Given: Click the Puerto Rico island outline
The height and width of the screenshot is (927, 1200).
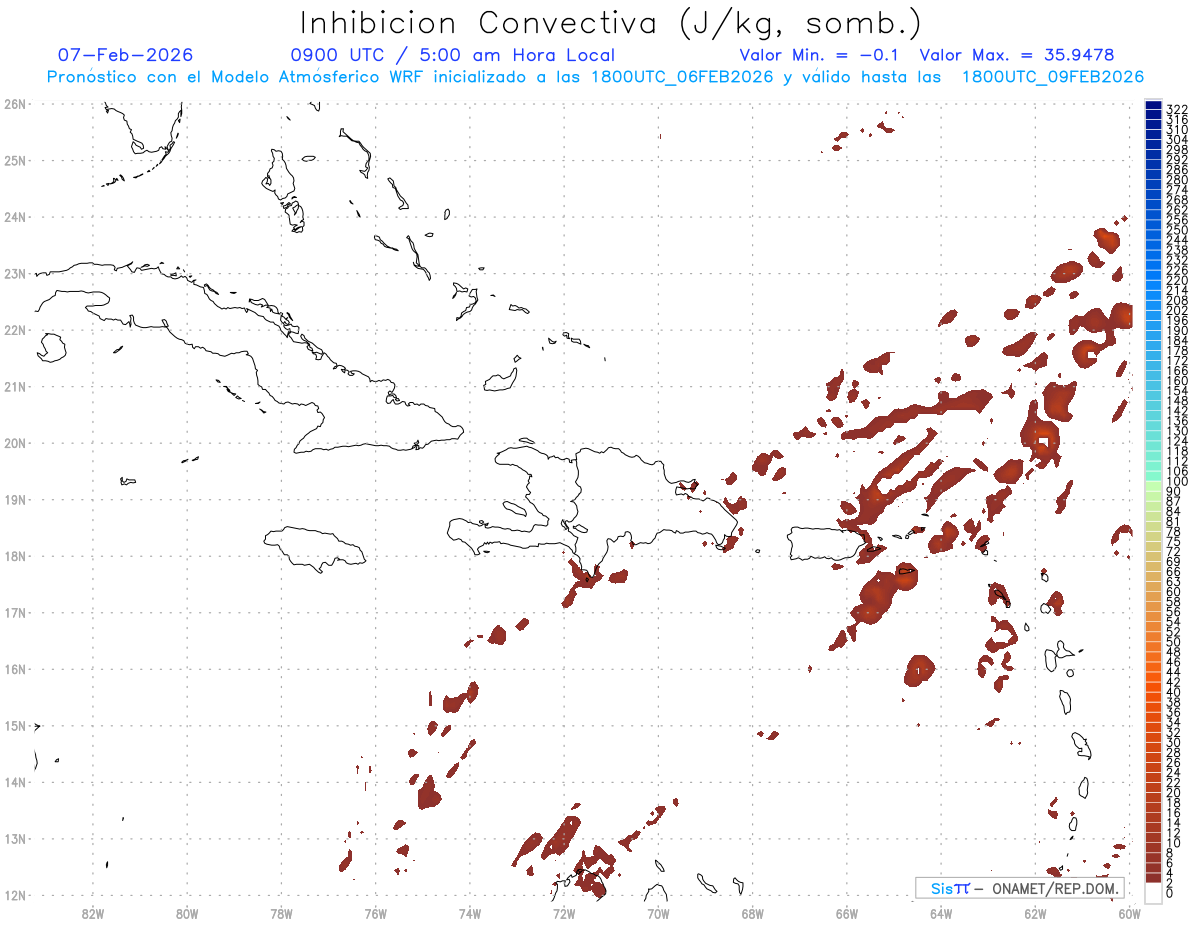Looking at the screenshot, I should (826, 544).
